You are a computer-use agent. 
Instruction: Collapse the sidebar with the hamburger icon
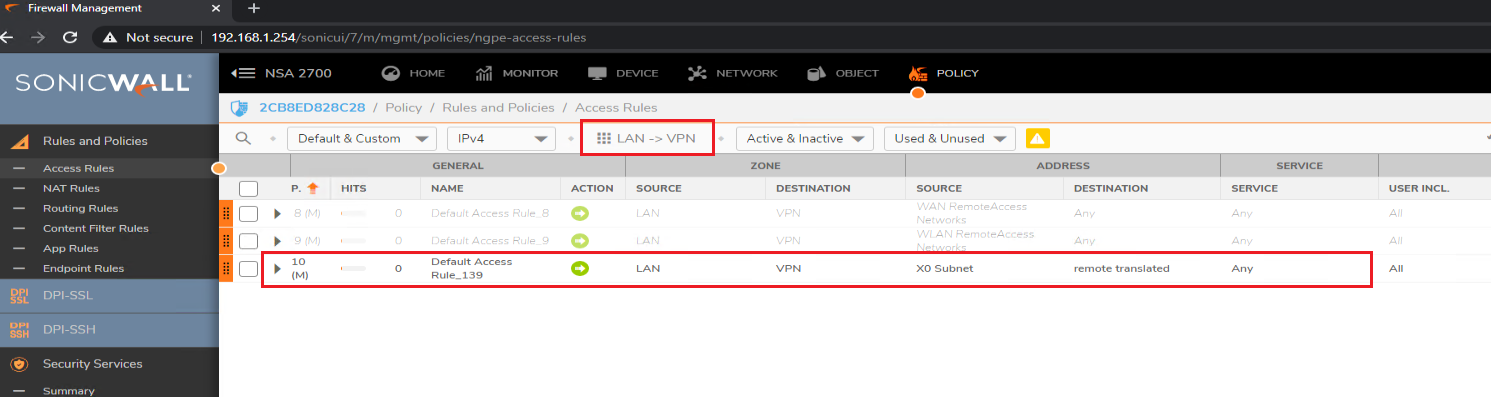click(243, 73)
